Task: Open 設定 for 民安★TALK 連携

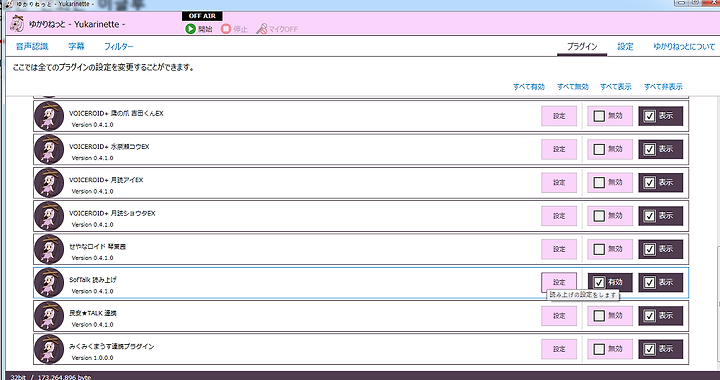Action: click(x=559, y=316)
